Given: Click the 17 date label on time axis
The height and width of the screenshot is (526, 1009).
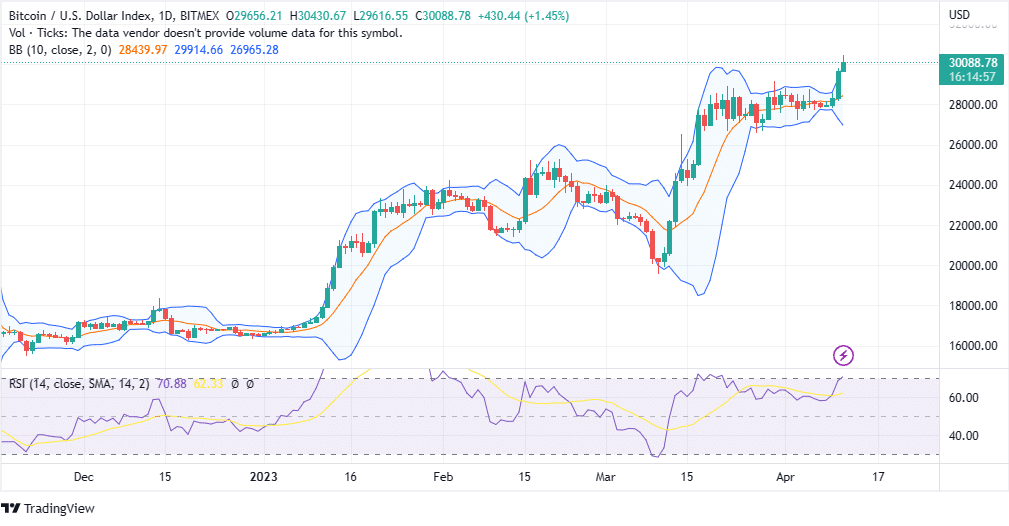Looking at the screenshot, I should click(x=878, y=477).
